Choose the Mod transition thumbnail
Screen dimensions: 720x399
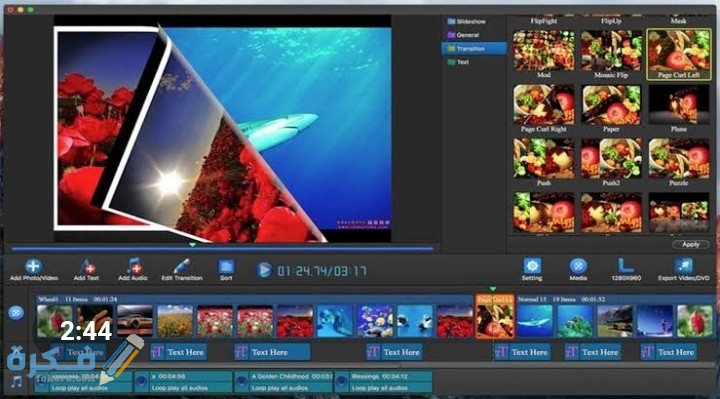click(544, 51)
